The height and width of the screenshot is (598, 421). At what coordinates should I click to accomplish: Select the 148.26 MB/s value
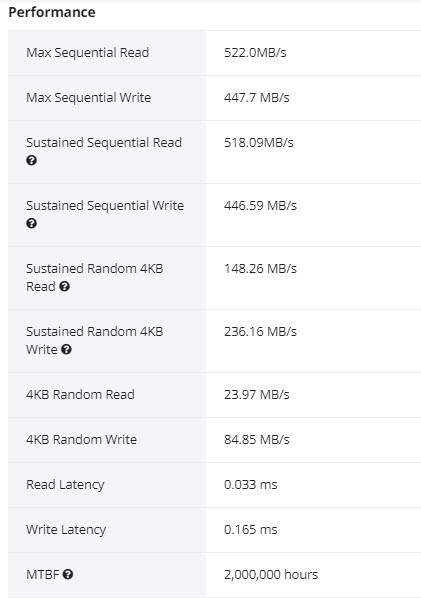point(260,268)
